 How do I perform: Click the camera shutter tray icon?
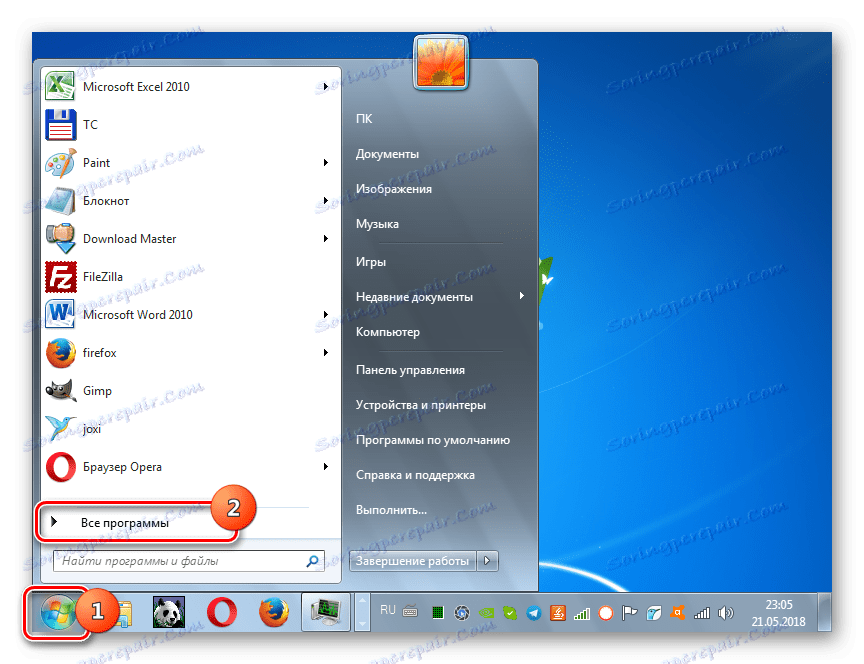pos(462,613)
